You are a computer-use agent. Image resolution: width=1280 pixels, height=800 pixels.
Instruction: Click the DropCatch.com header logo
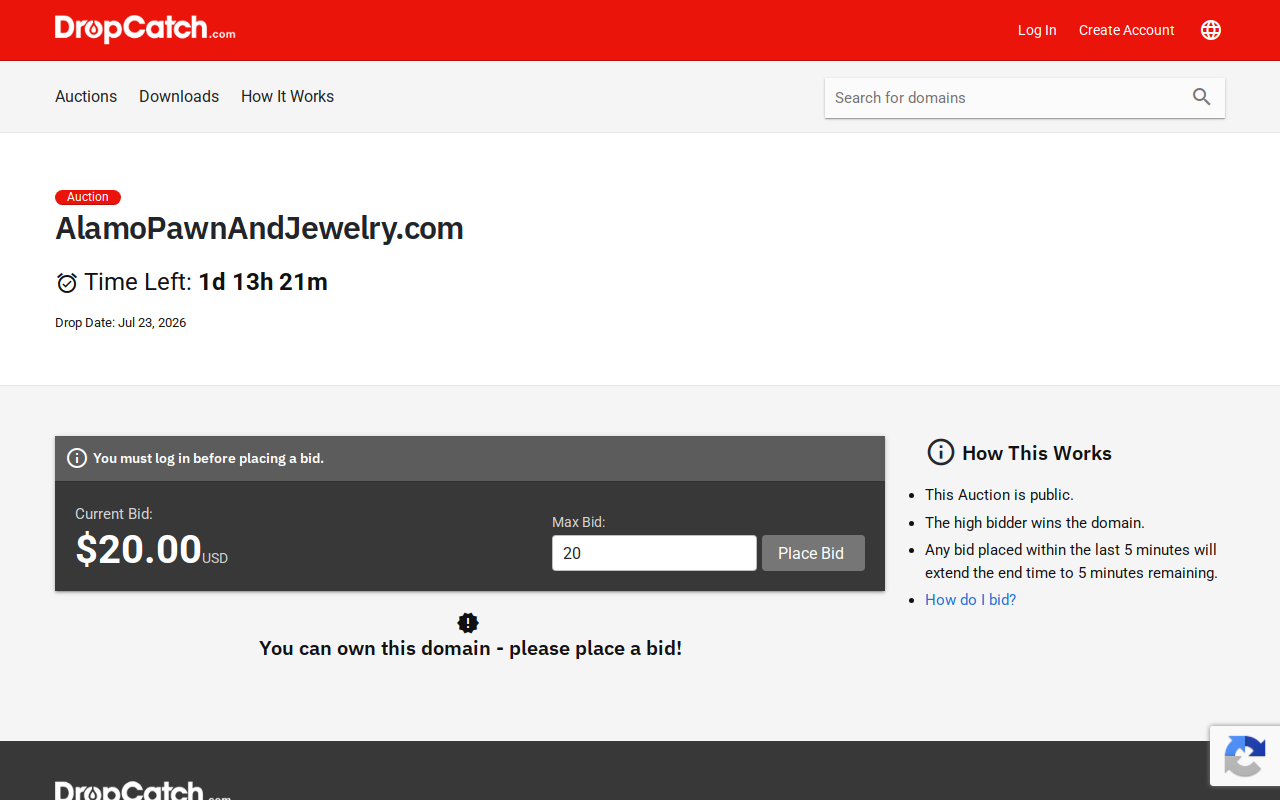[145, 29]
